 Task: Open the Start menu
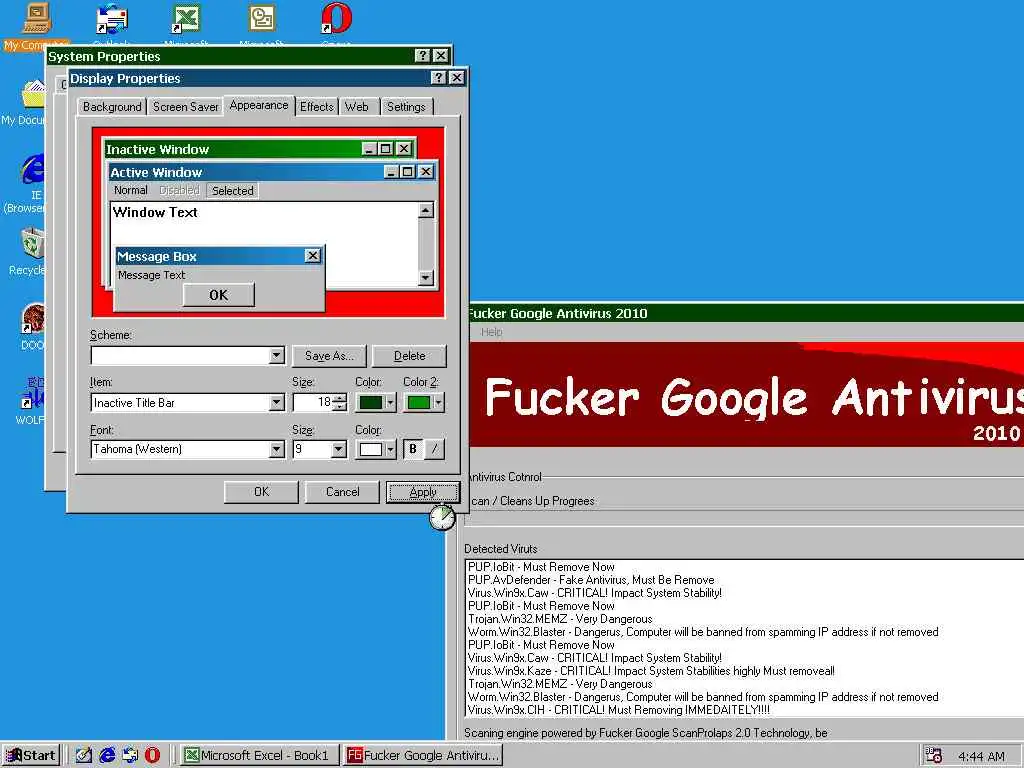click(x=31, y=755)
